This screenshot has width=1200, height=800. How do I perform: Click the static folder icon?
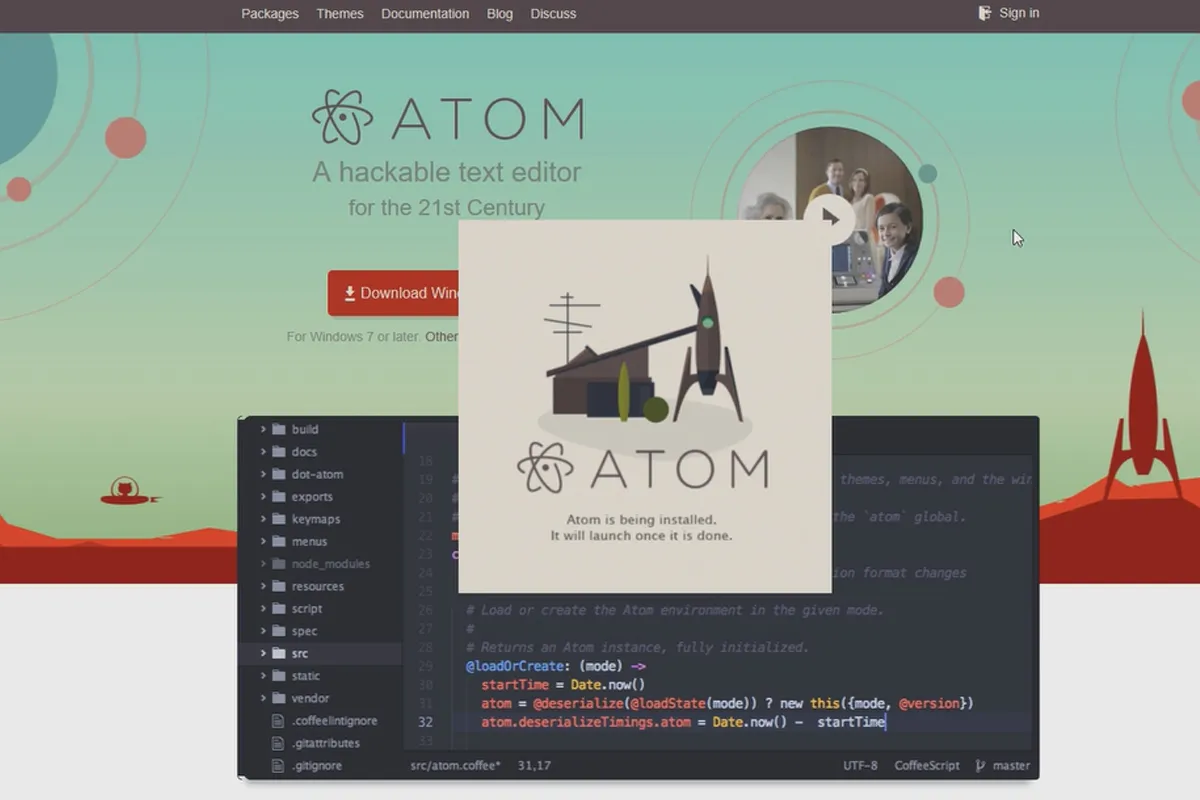point(278,676)
